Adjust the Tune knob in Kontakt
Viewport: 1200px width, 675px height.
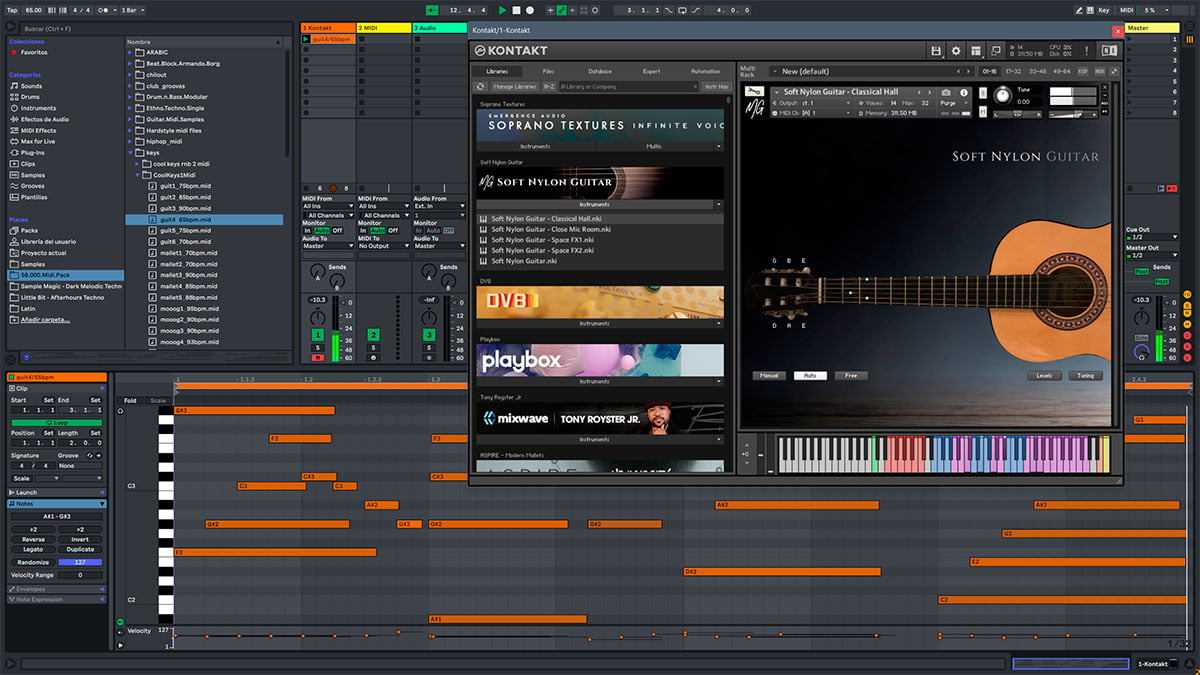point(1002,97)
